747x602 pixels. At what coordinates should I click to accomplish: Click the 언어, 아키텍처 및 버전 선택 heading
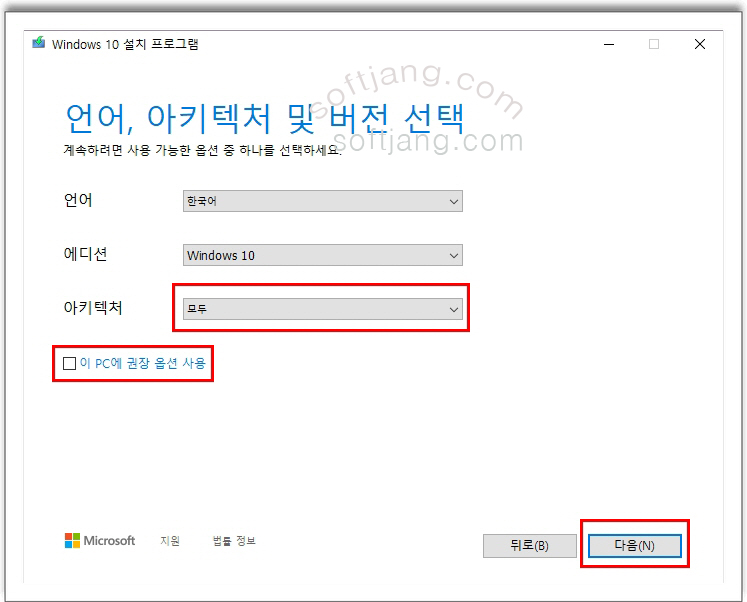pos(264,118)
